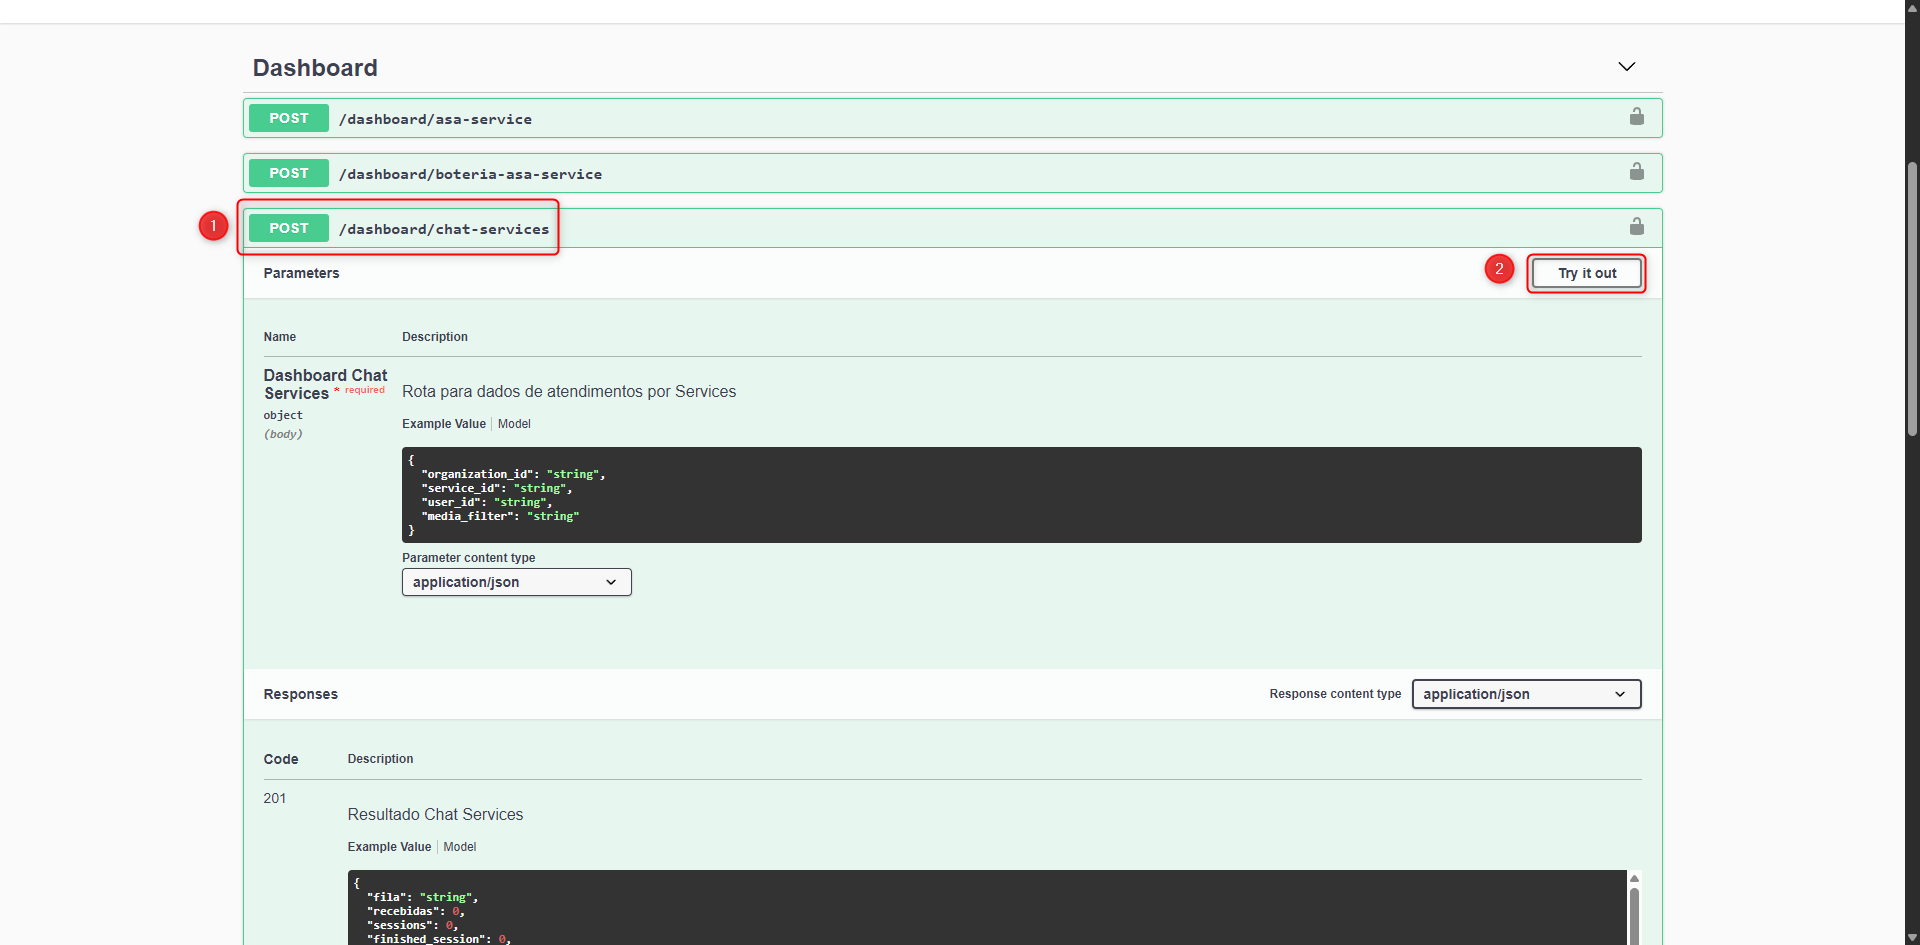Collapse the Dashboard section with the chevron
The image size is (1920, 945).
(1626, 67)
